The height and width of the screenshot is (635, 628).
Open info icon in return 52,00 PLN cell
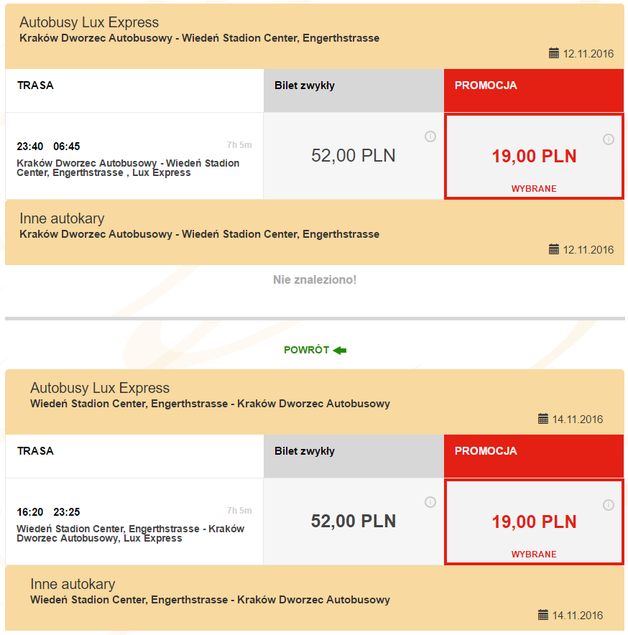tap(430, 502)
